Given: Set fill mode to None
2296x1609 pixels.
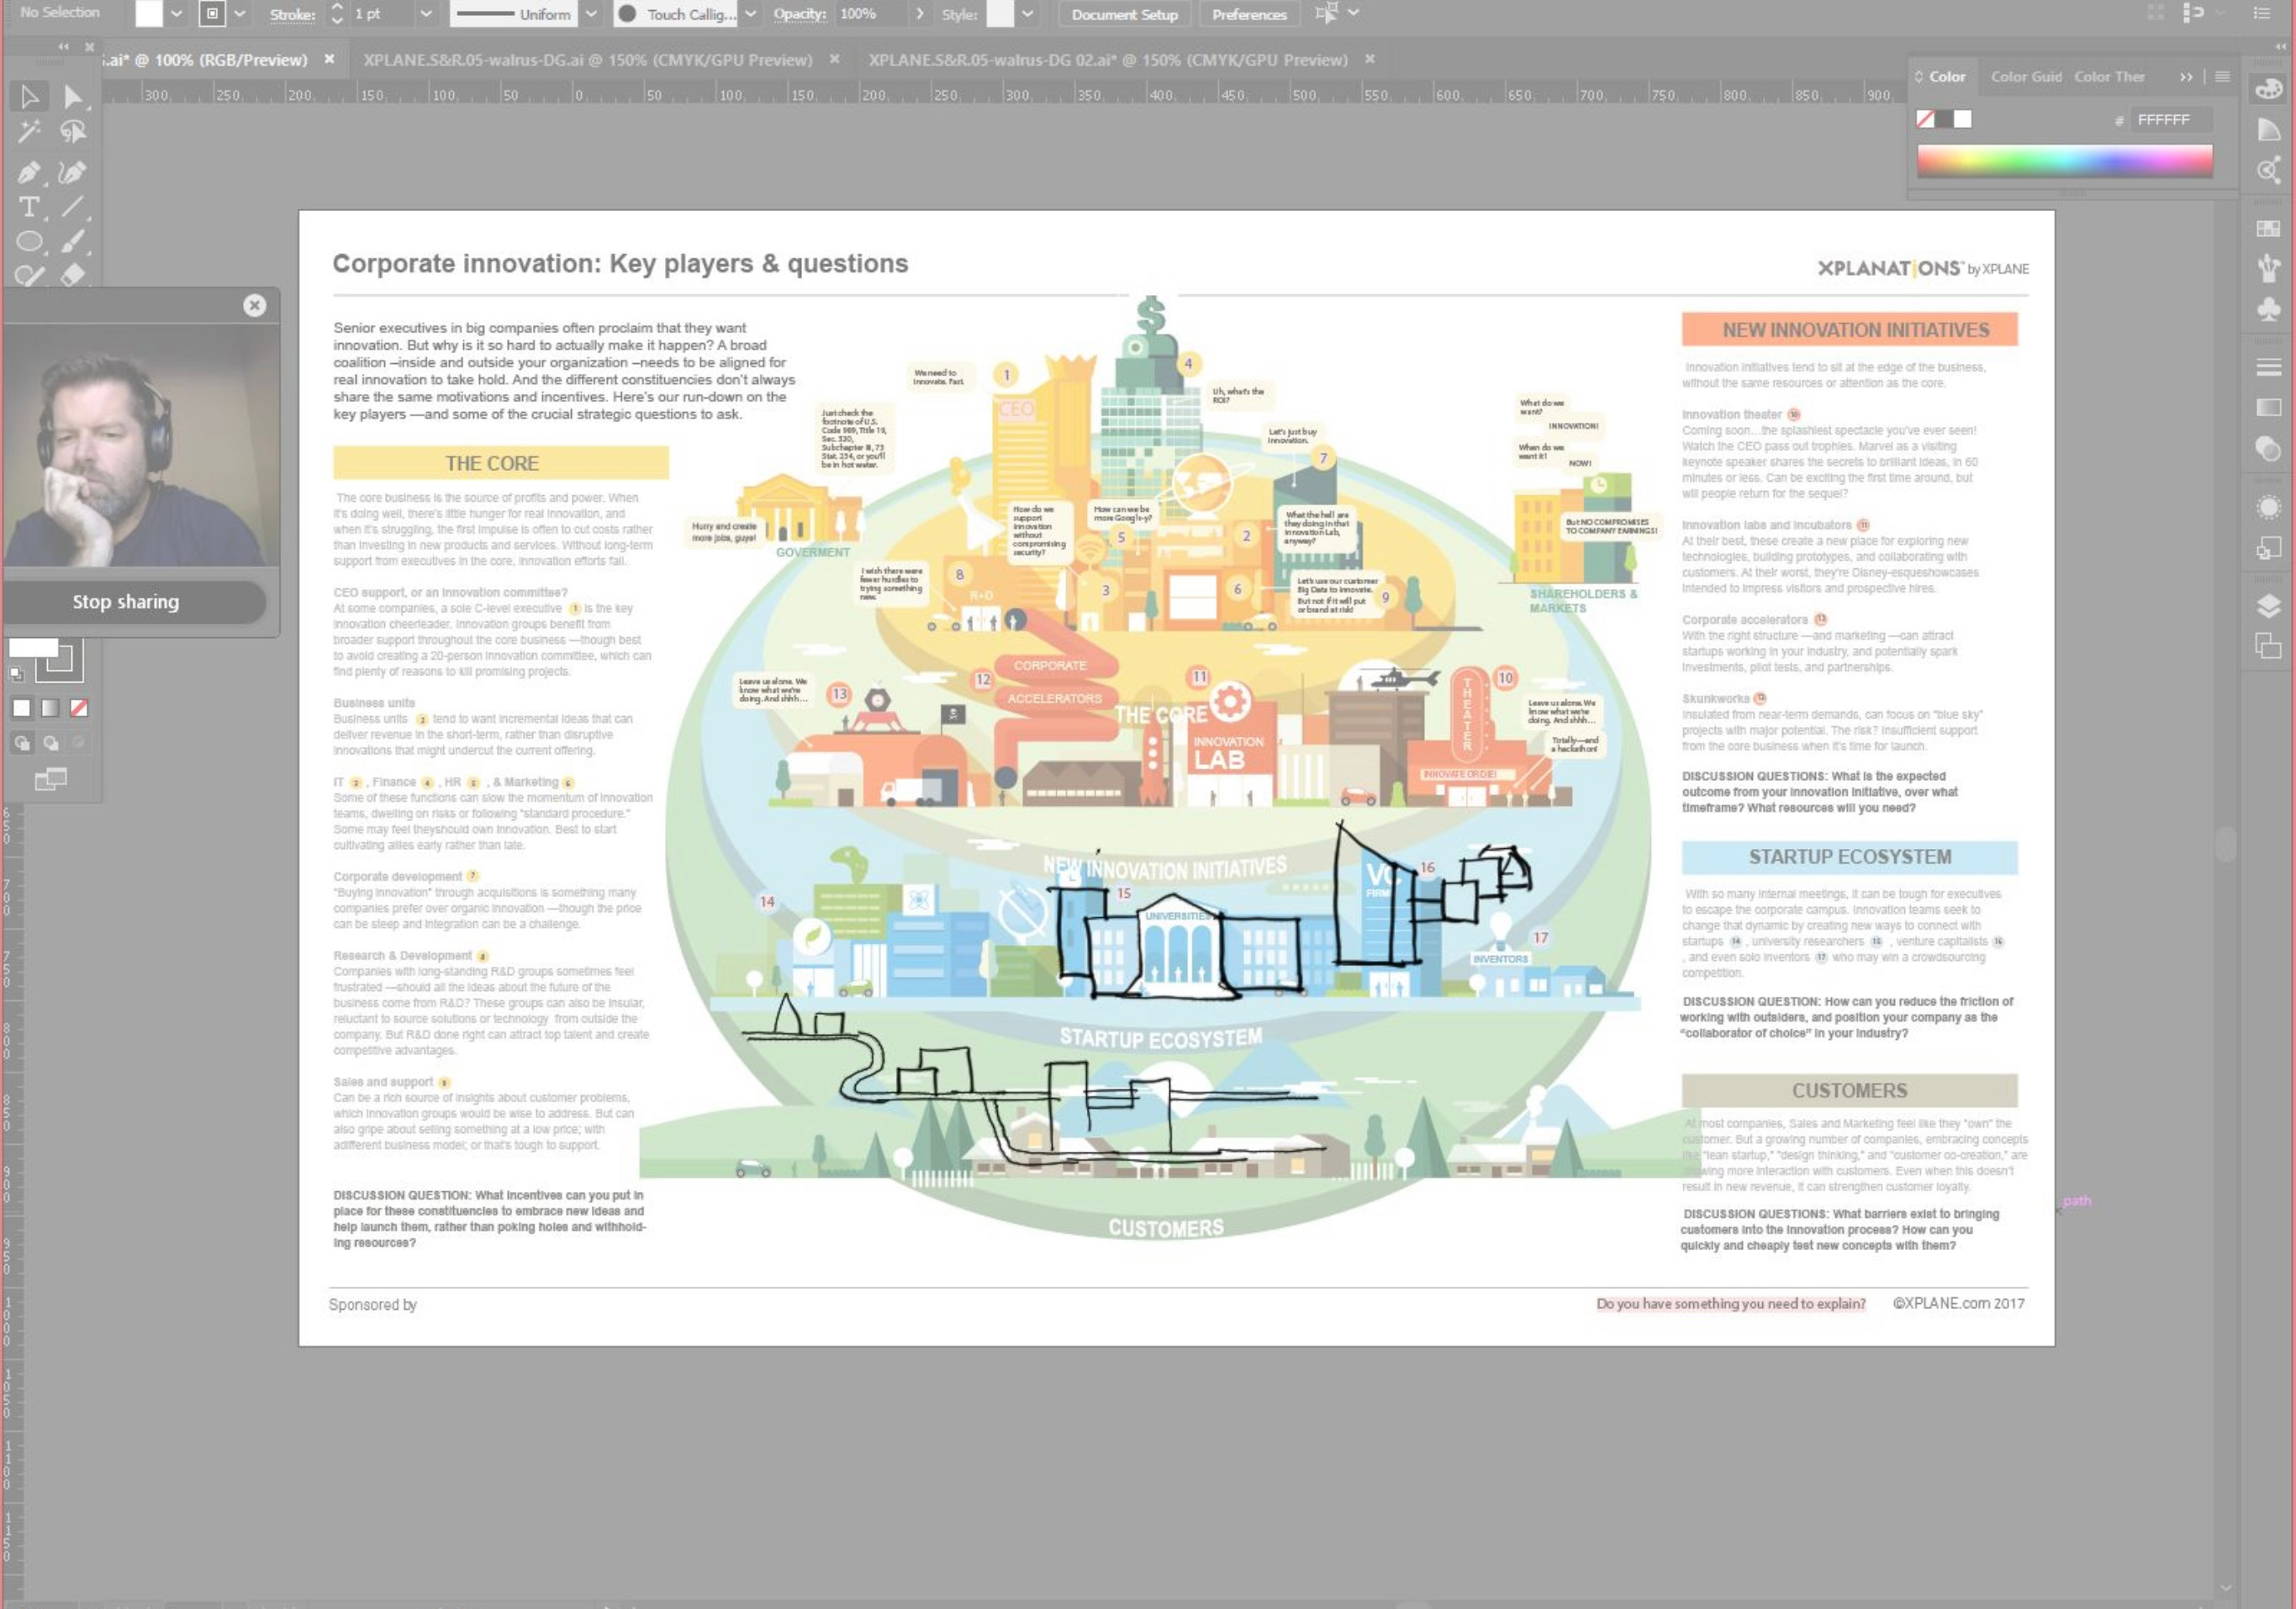Looking at the screenshot, I should (79, 708).
